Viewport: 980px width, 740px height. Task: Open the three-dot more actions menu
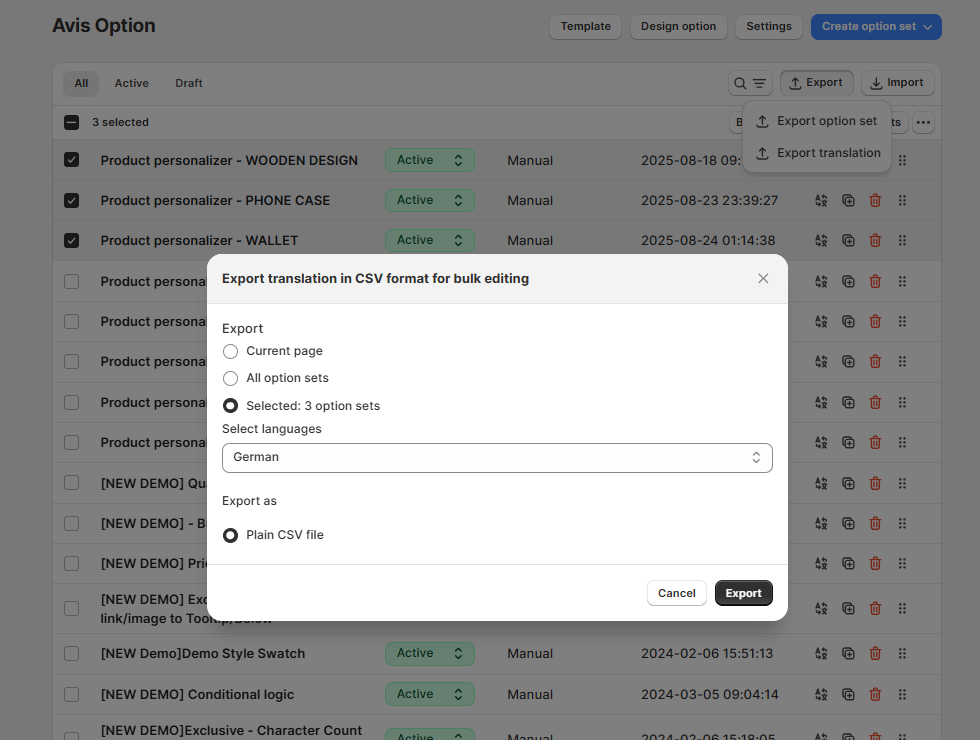pyautogui.click(x=923, y=122)
